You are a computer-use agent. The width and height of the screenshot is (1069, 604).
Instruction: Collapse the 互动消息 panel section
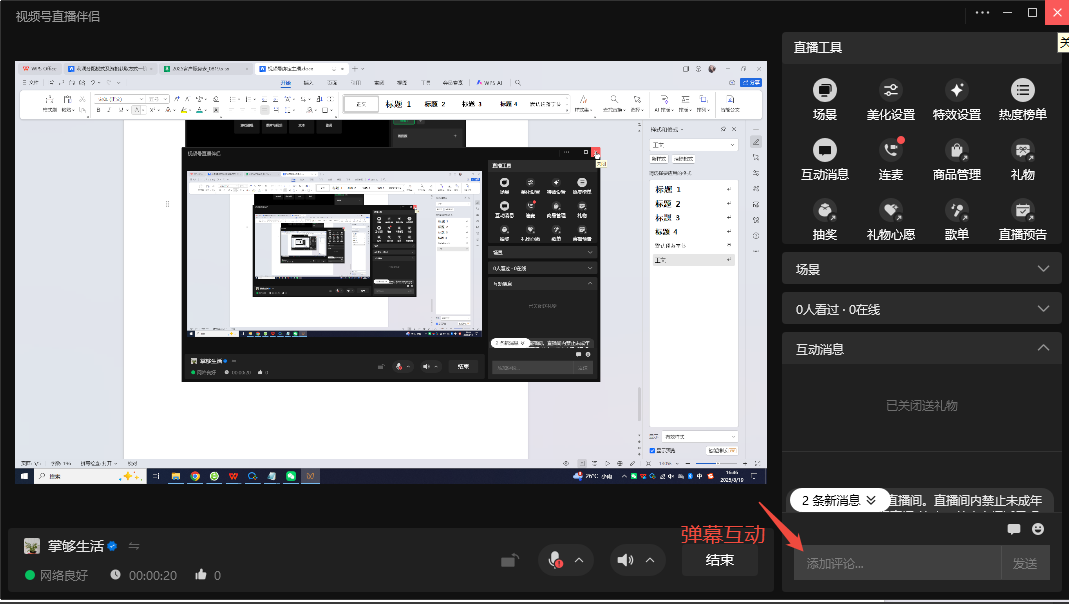(x=1043, y=349)
